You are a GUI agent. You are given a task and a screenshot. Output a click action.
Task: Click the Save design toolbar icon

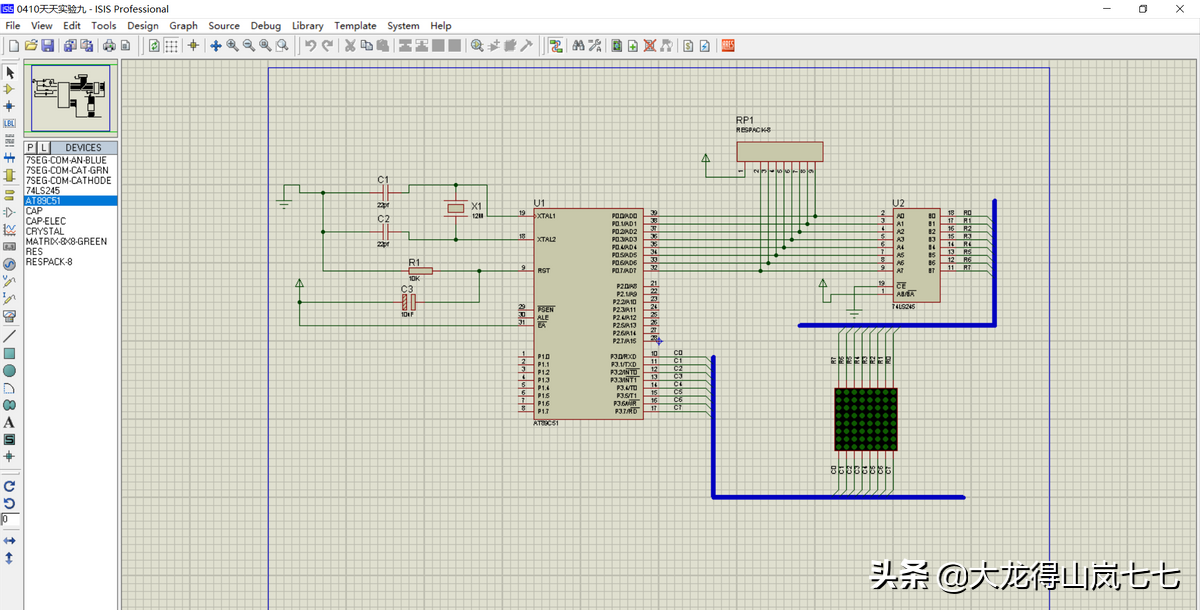point(47,45)
